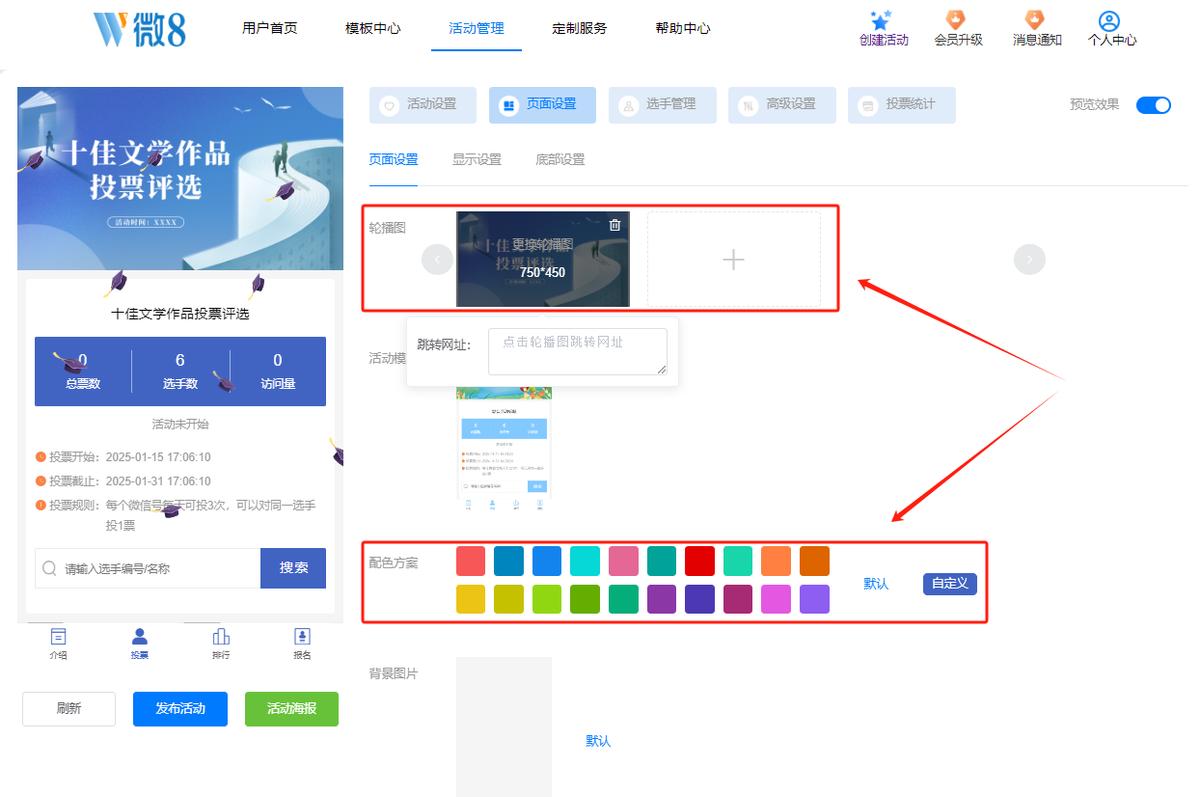Select the carousel image thumbnail 750*450
The width and height of the screenshot is (1200, 797).
543,259
